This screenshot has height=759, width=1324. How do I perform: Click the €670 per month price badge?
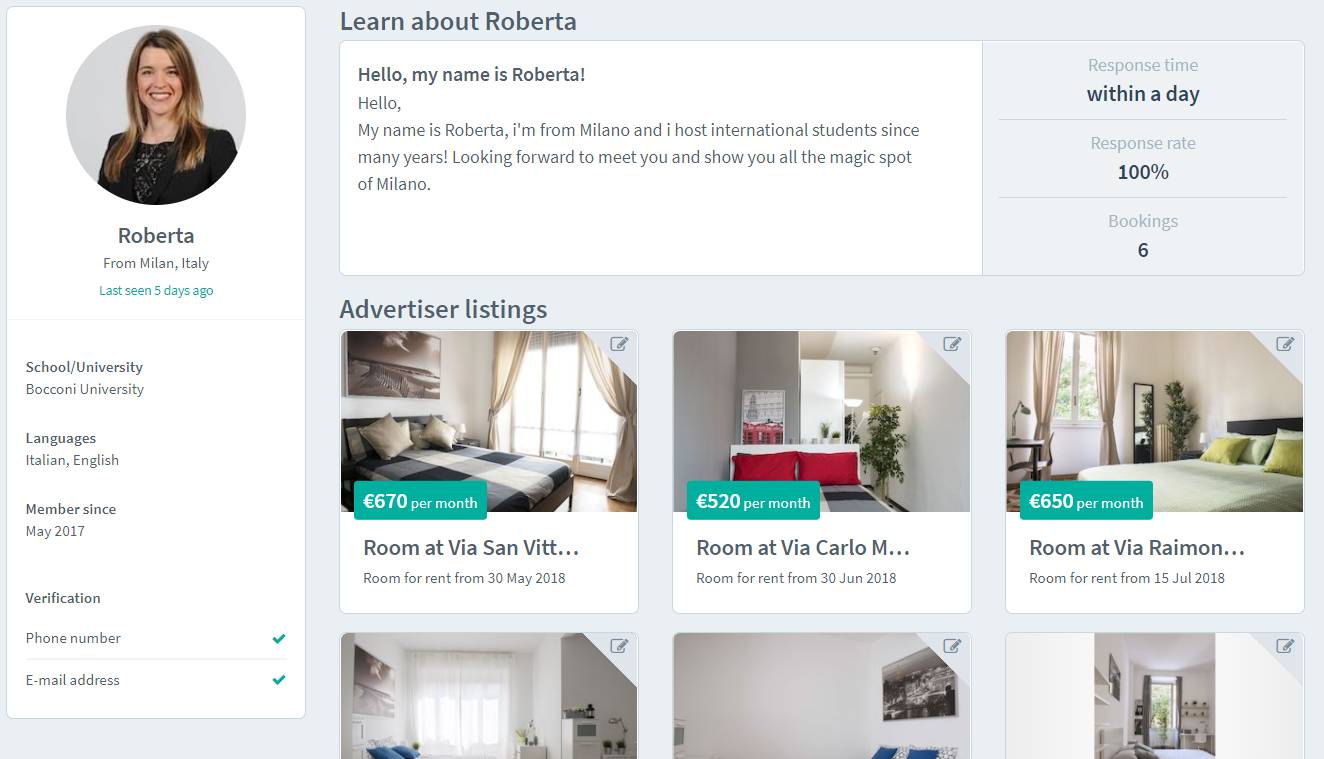point(420,501)
